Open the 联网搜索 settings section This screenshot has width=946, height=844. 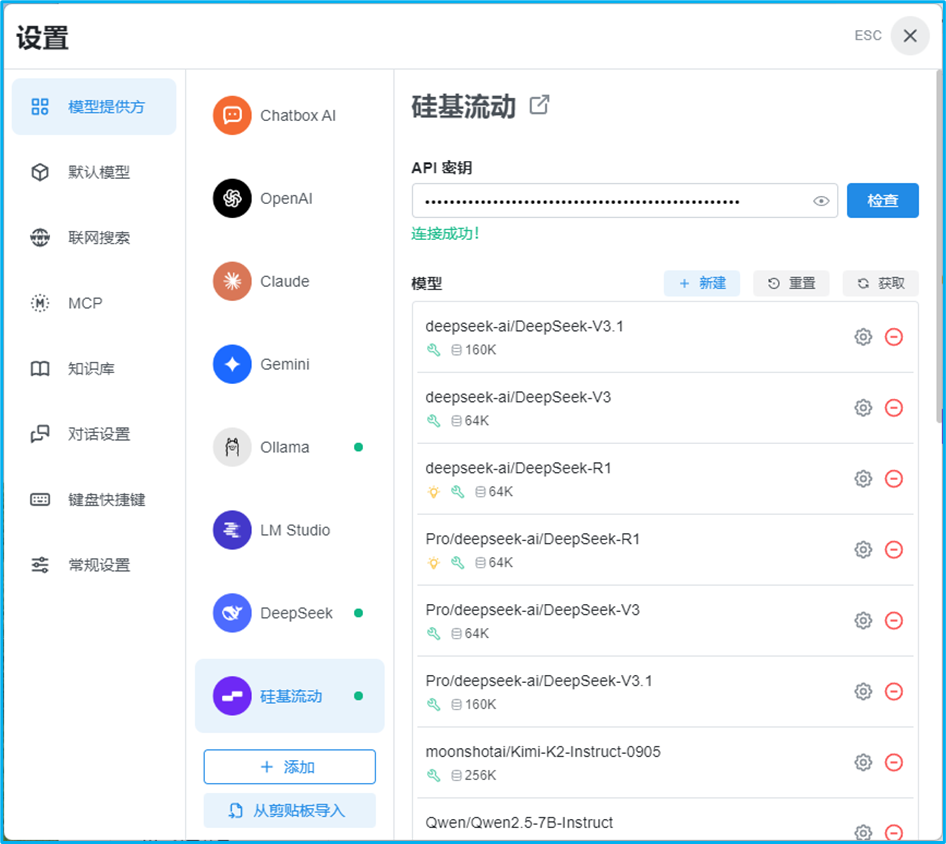pyautogui.click(x=94, y=238)
